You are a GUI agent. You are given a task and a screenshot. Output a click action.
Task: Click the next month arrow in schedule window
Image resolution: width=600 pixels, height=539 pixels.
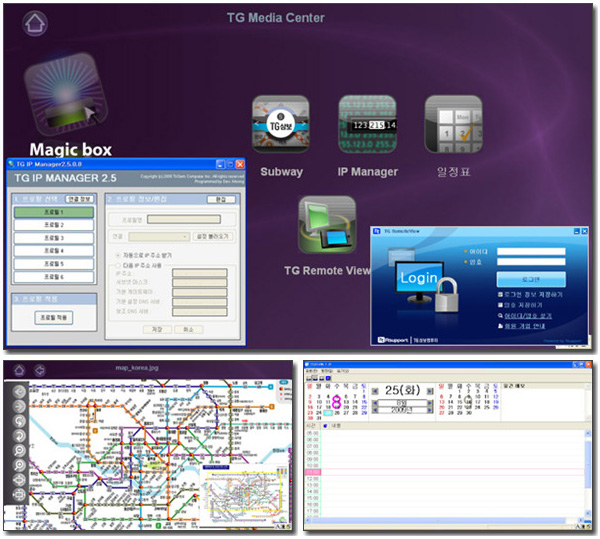[x=430, y=403]
